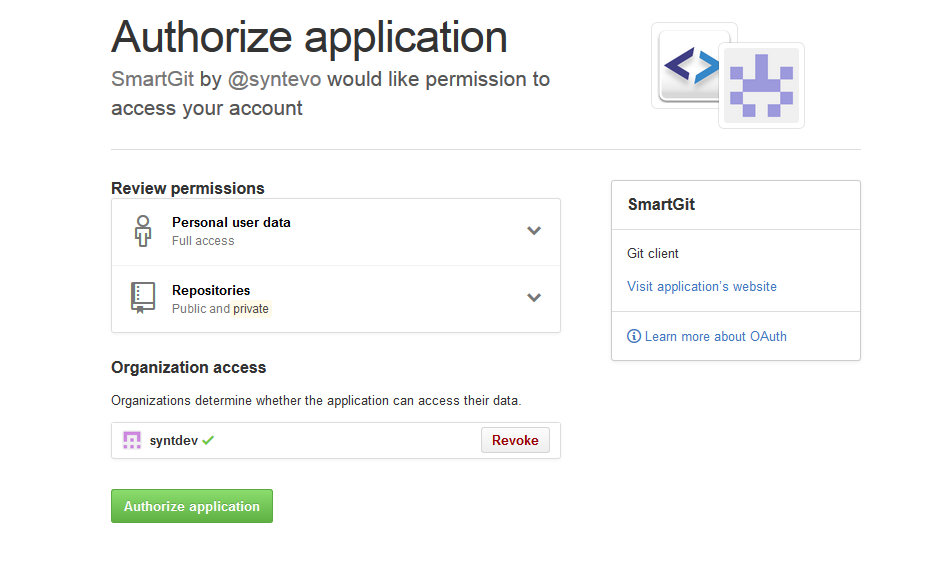Select the Personal user data title text

tap(231, 222)
